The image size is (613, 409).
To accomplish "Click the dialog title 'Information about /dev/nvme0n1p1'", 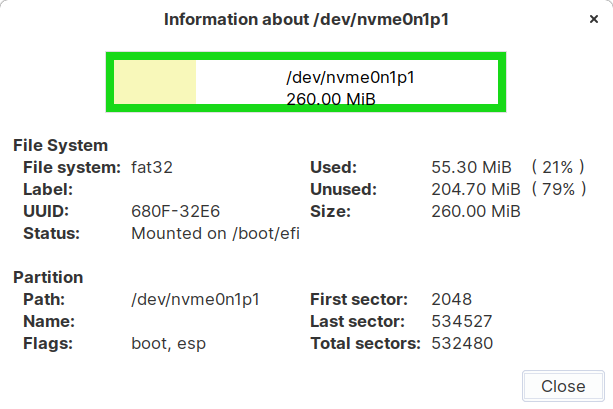I will click(306, 19).
